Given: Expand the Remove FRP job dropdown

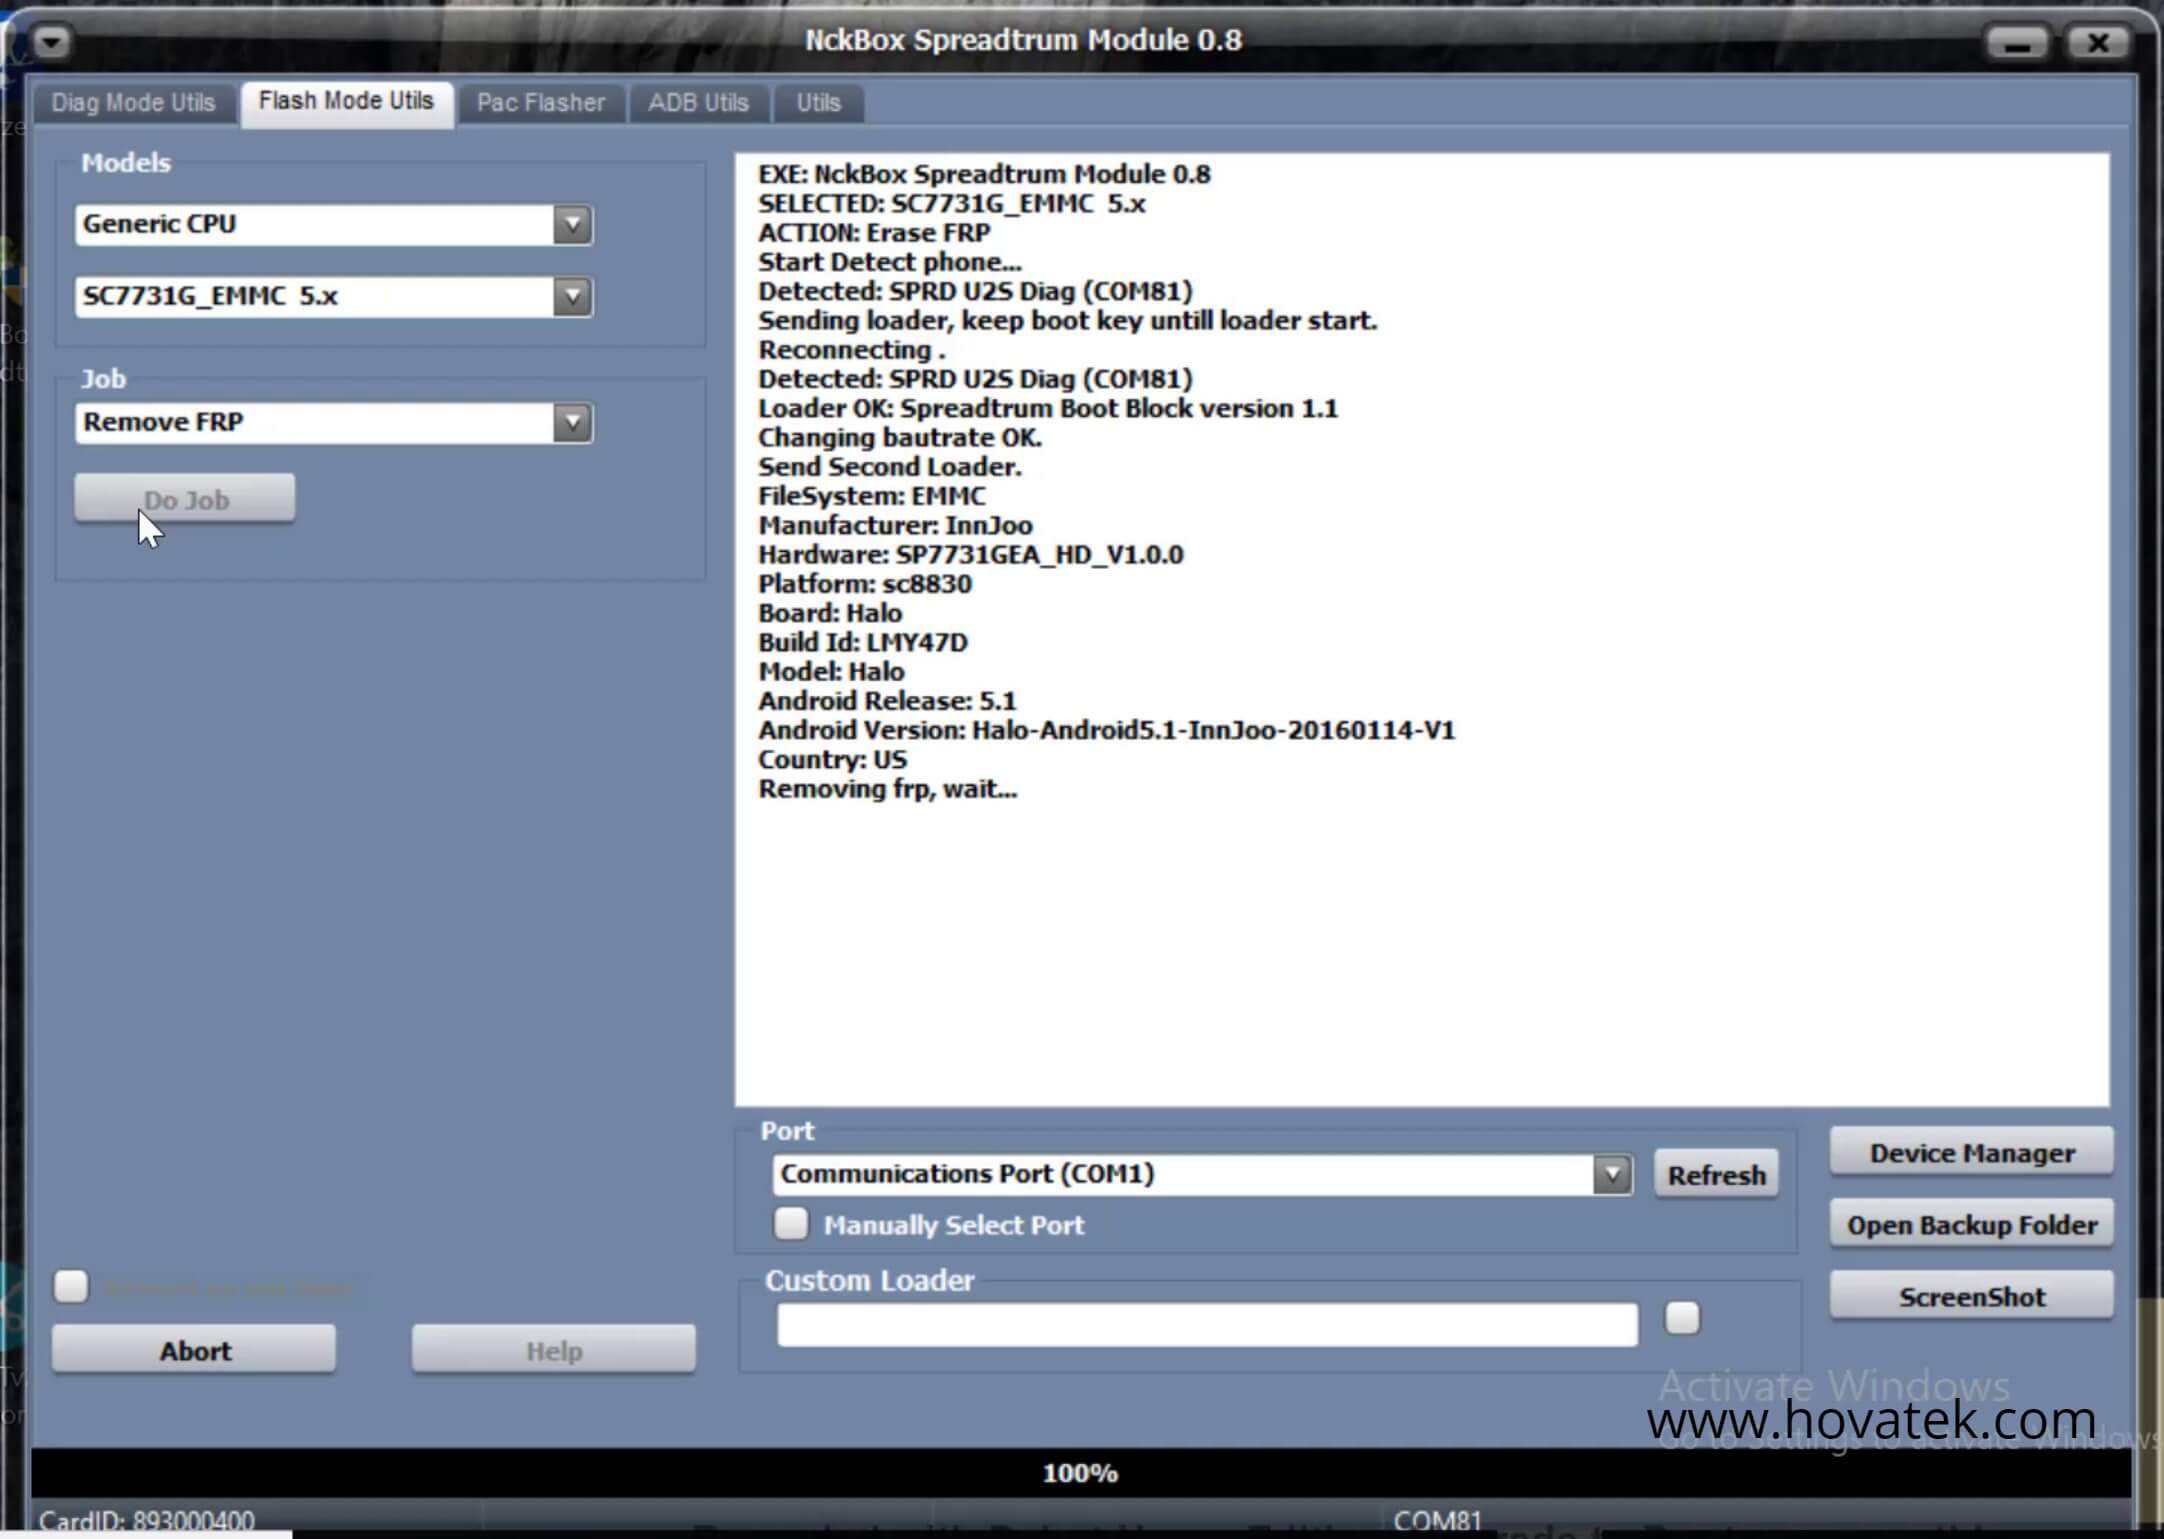Looking at the screenshot, I should pyautogui.click(x=572, y=422).
